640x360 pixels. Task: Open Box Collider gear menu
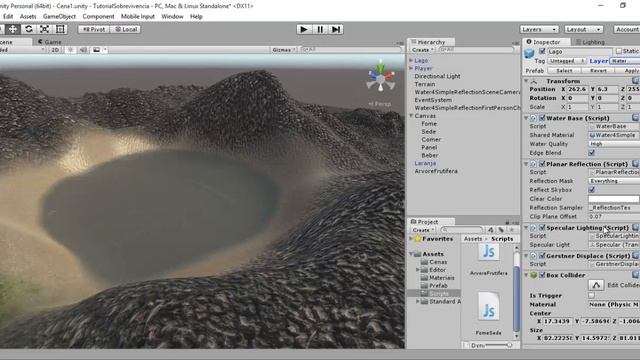click(635, 275)
